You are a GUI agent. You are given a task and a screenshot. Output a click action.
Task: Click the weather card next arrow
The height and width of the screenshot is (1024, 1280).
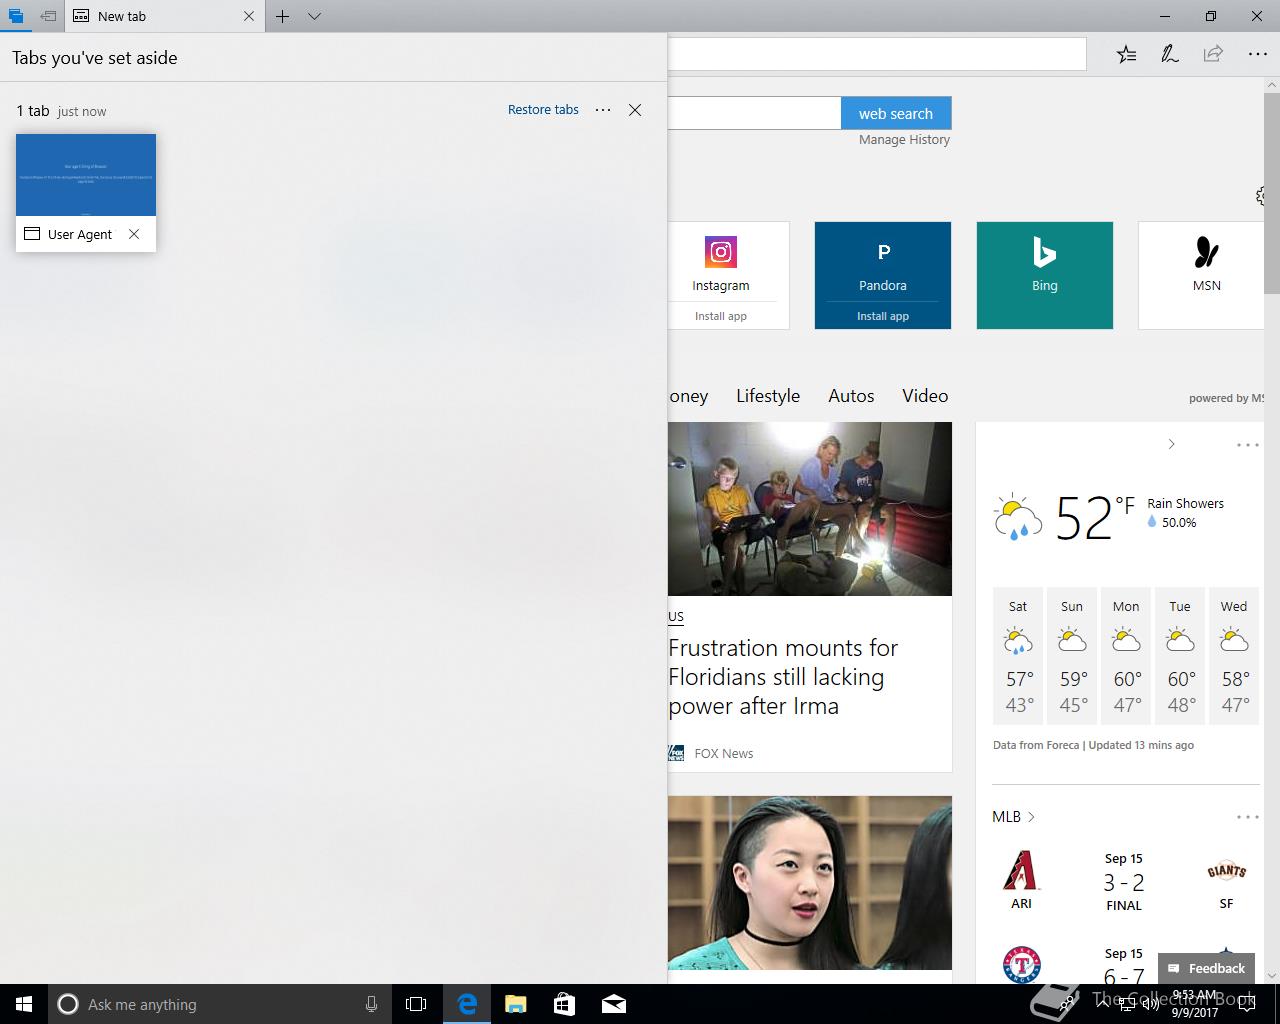pyautogui.click(x=1172, y=444)
